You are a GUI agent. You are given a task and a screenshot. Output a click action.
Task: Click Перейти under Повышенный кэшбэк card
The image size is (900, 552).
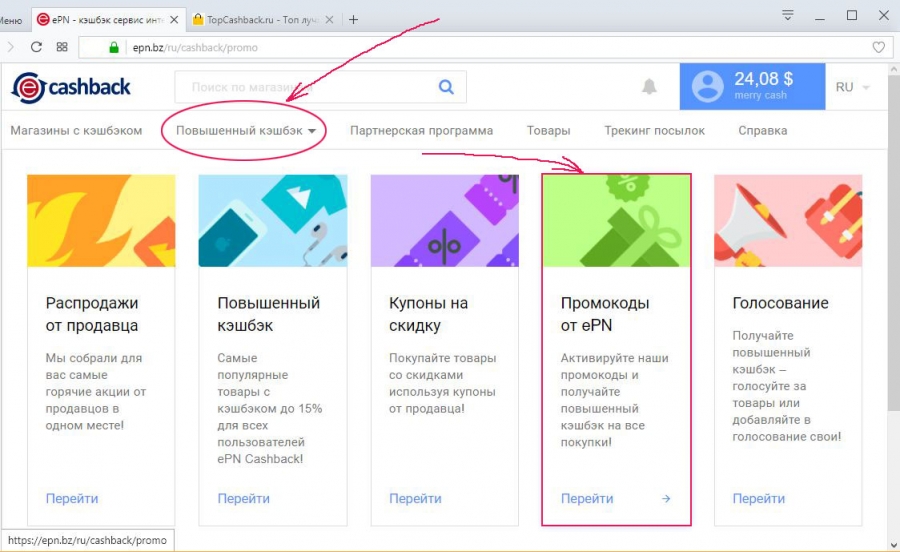point(243,499)
